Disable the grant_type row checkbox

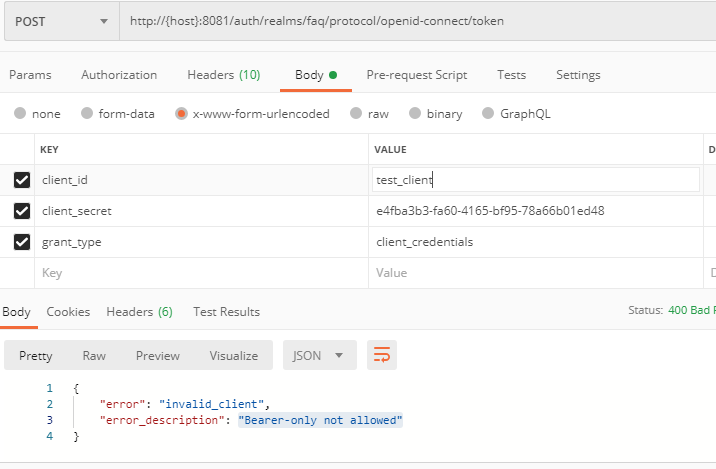(22, 242)
